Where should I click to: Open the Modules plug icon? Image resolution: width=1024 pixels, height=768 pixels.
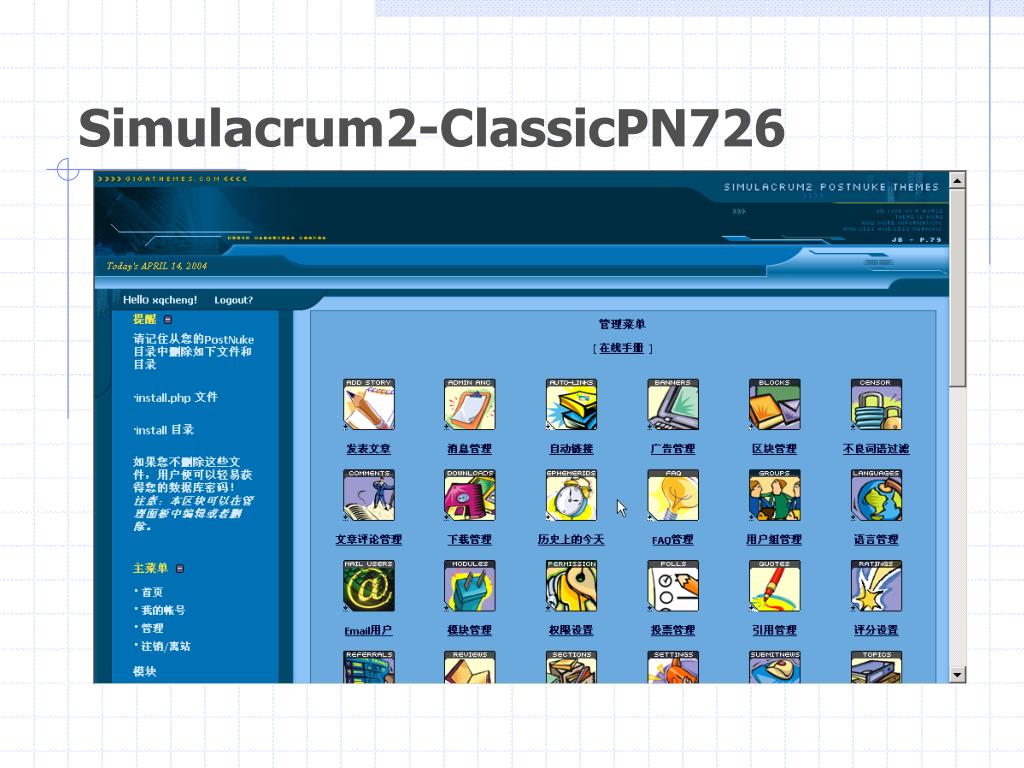(x=470, y=586)
